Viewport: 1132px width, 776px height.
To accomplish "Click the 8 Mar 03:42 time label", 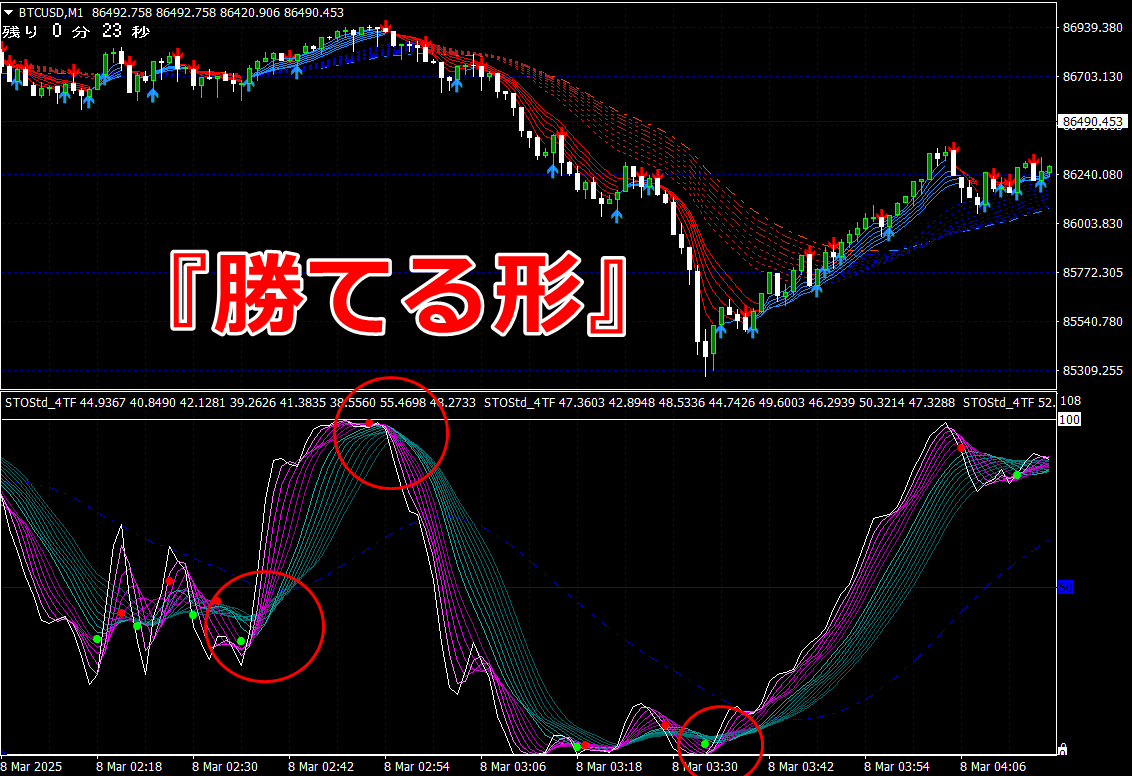I will coord(801,767).
